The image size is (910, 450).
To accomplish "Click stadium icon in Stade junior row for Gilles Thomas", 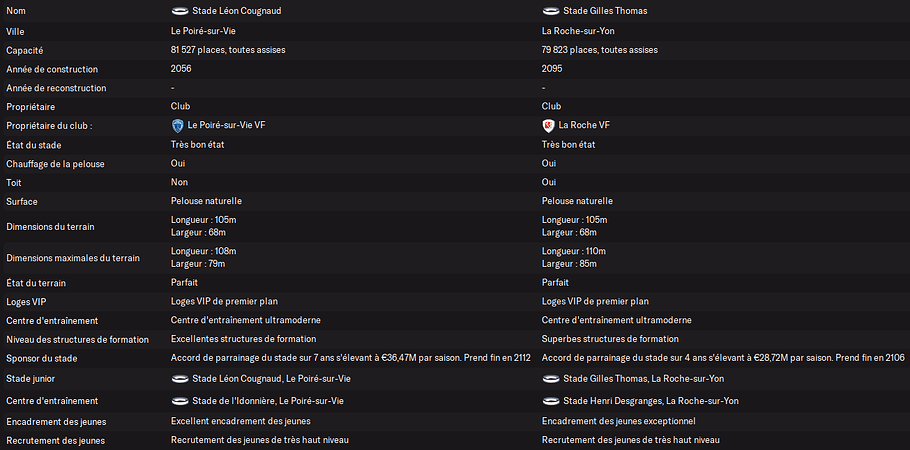I will click(x=550, y=379).
